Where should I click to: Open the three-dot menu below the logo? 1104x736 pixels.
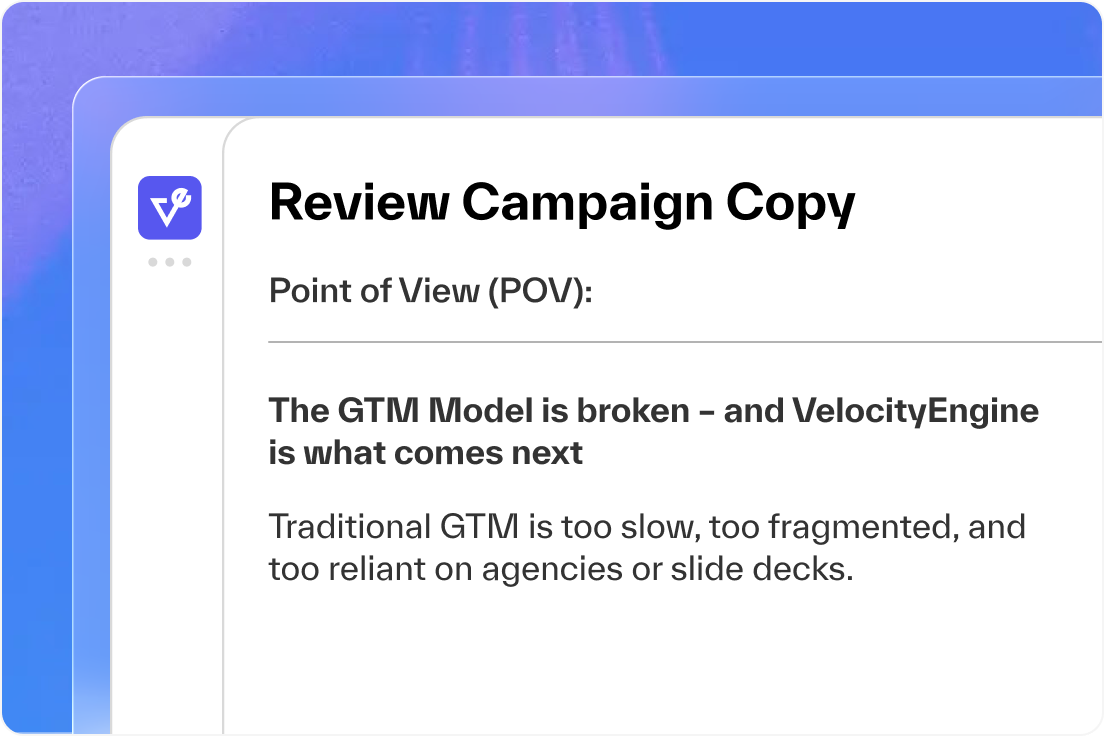[x=170, y=262]
